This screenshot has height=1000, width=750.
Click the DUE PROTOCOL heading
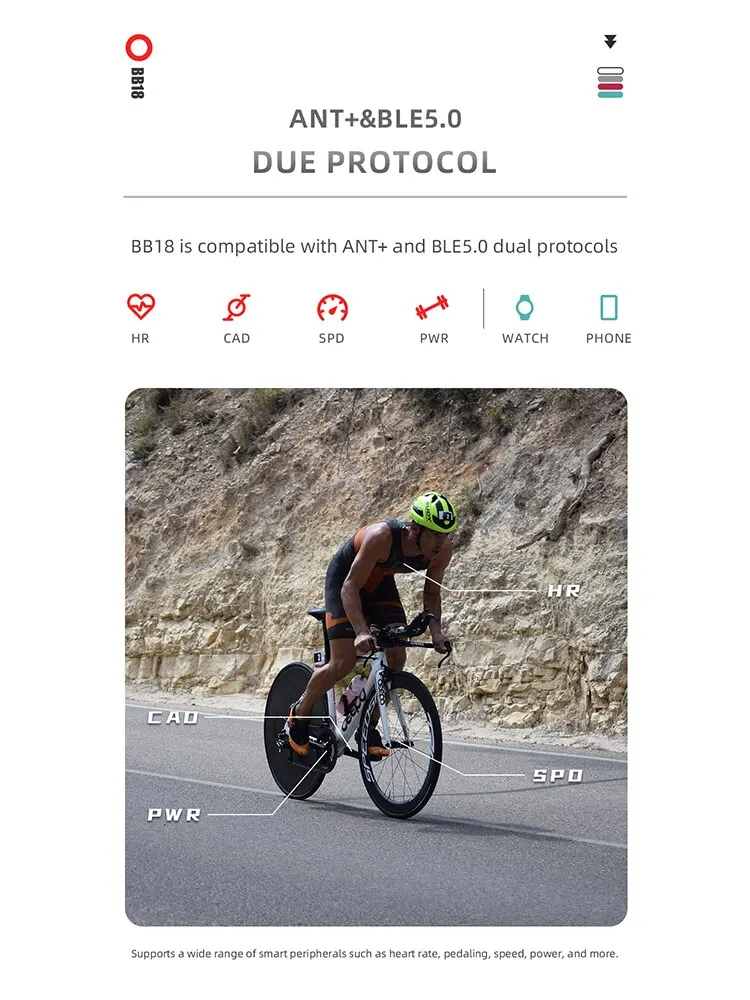[374, 162]
